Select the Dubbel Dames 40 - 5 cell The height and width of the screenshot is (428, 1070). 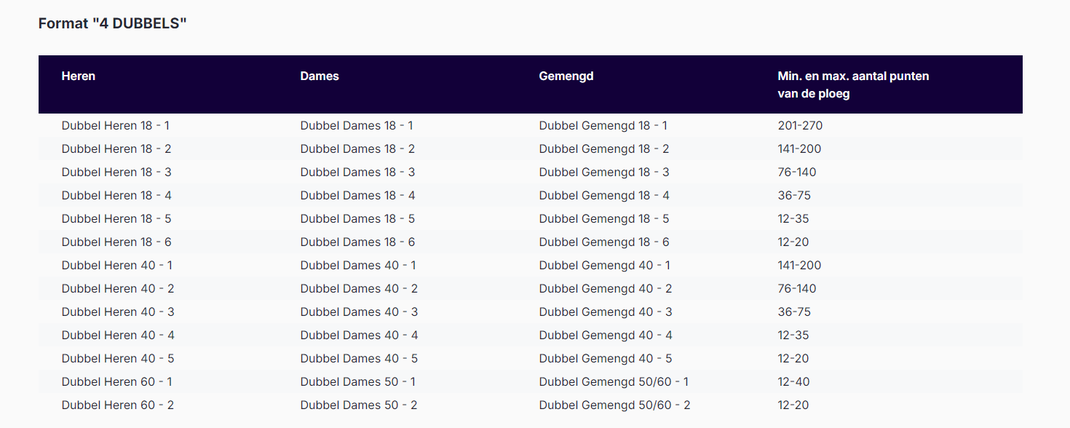tap(359, 358)
